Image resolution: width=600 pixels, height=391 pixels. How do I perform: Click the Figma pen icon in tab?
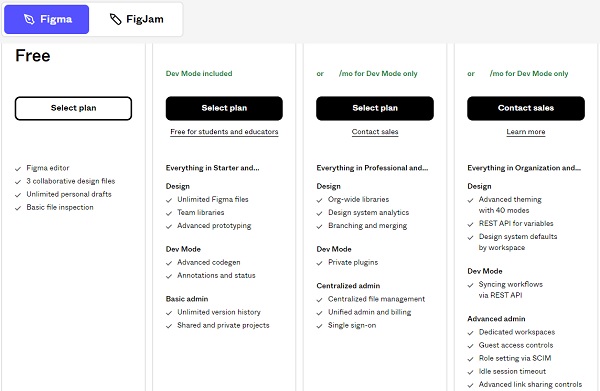29,19
